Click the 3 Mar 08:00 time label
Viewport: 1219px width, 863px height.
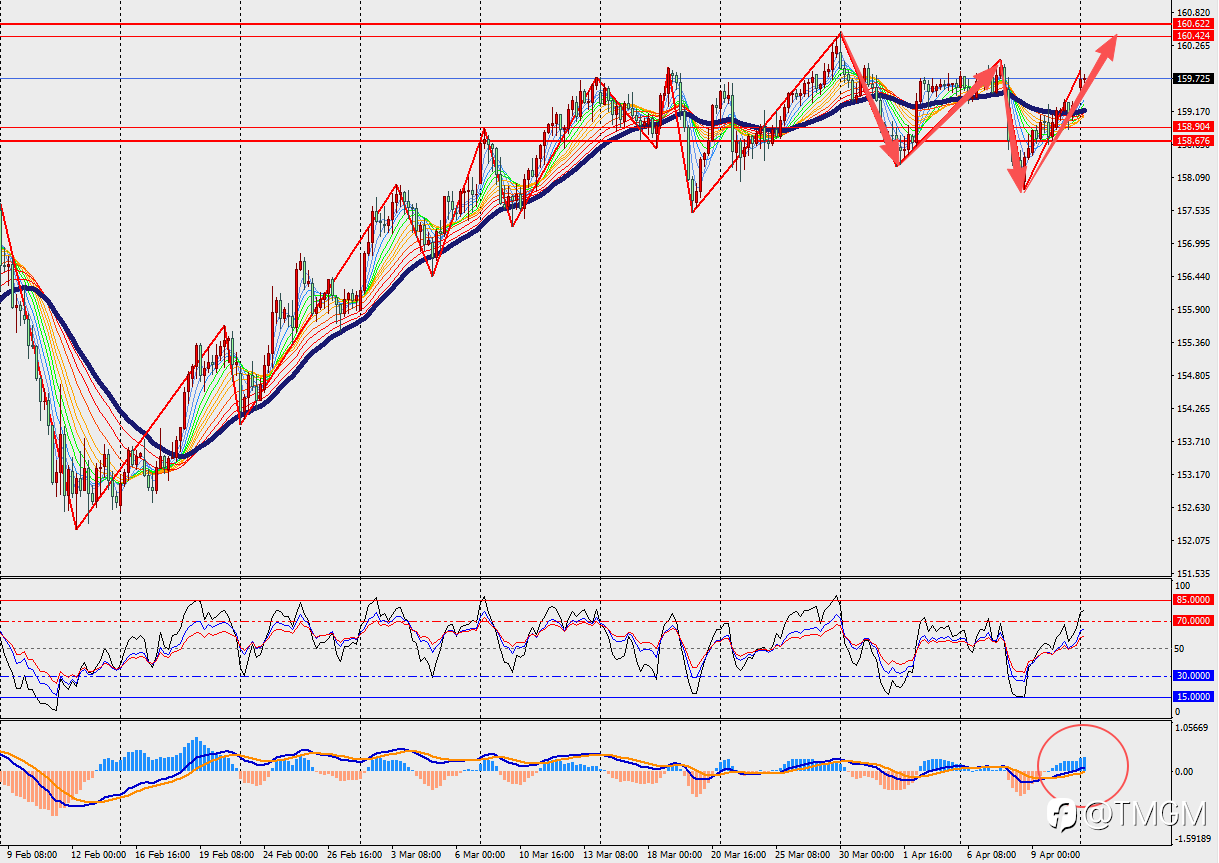click(x=416, y=856)
